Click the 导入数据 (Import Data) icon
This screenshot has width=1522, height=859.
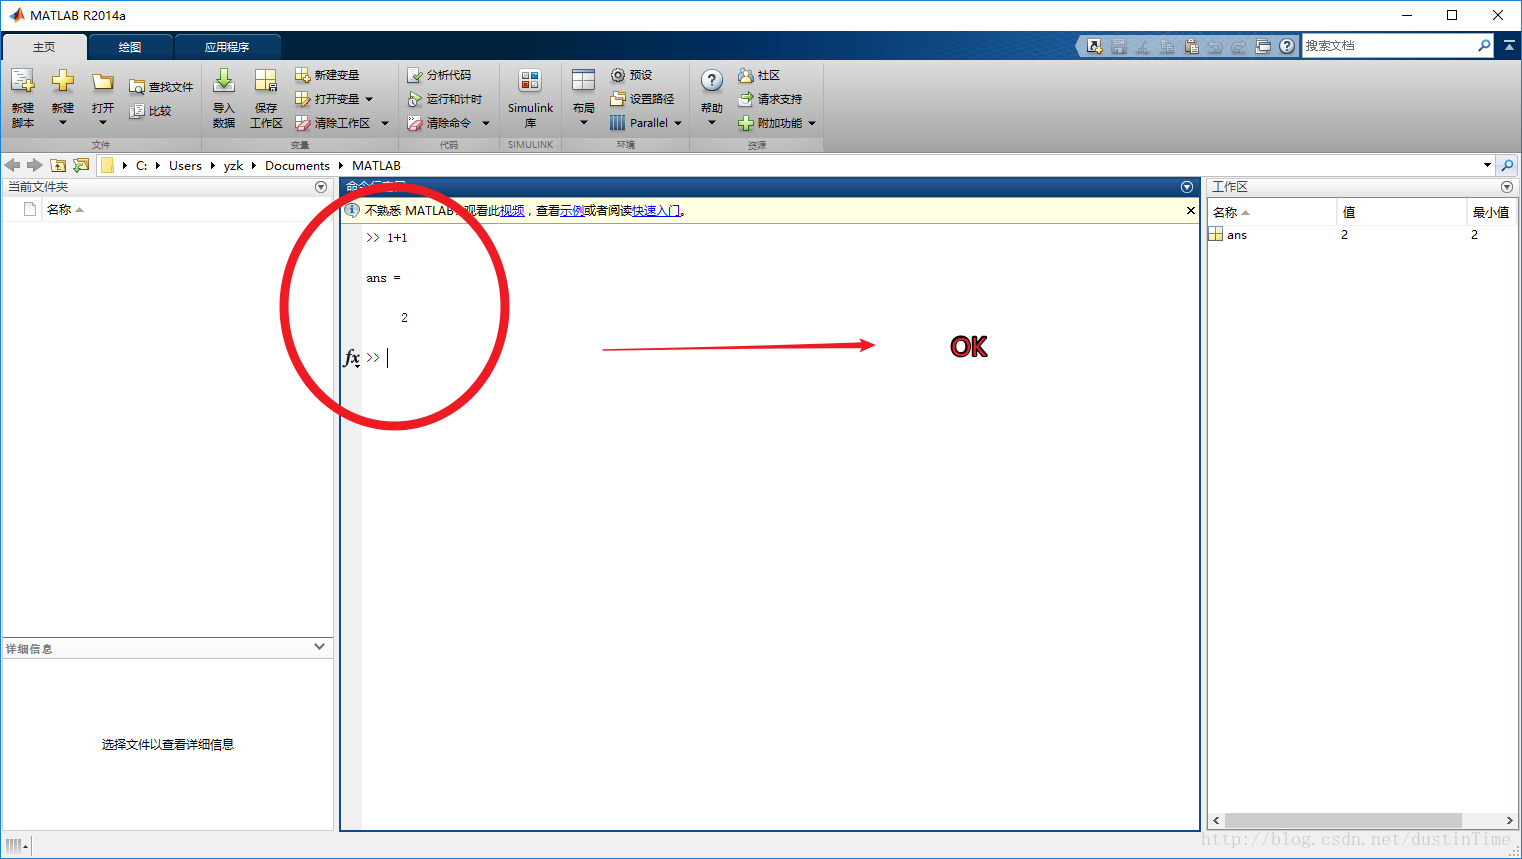tap(224, 82)
